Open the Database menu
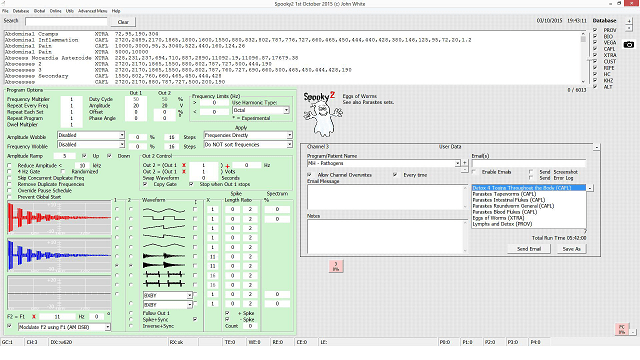Viewport: 640px width, 360px height. click(21, 11)
